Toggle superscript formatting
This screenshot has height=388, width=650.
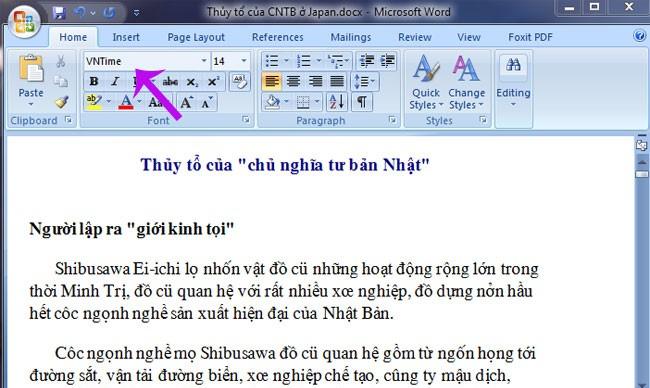[x=213, y=81]
